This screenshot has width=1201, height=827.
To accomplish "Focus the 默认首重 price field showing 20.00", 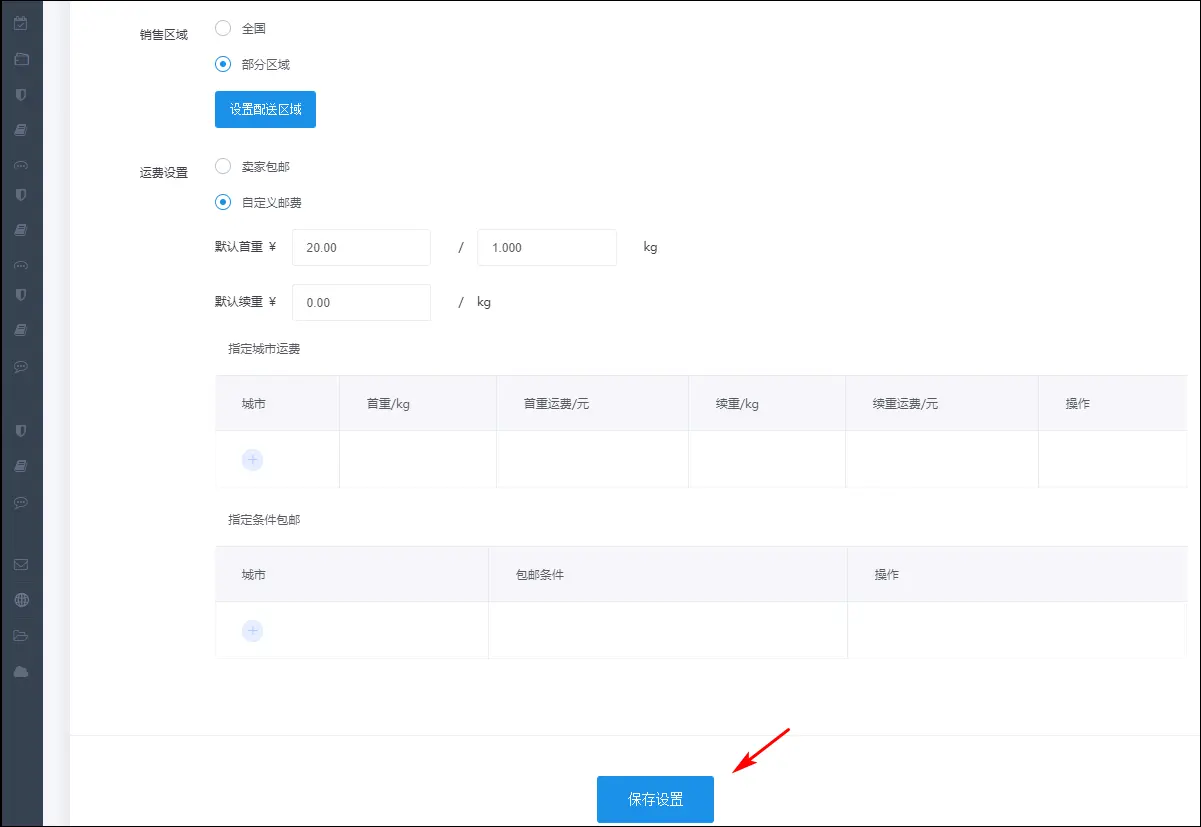I will (361, 247).
